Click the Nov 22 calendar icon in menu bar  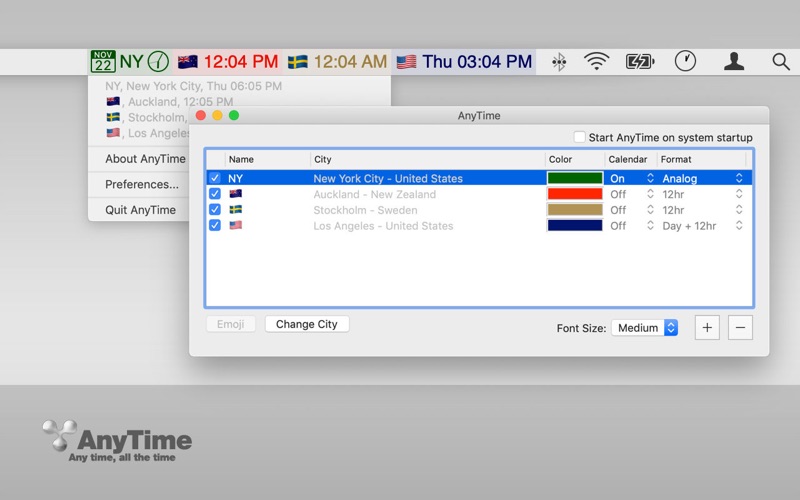click(x=103, y=62)
